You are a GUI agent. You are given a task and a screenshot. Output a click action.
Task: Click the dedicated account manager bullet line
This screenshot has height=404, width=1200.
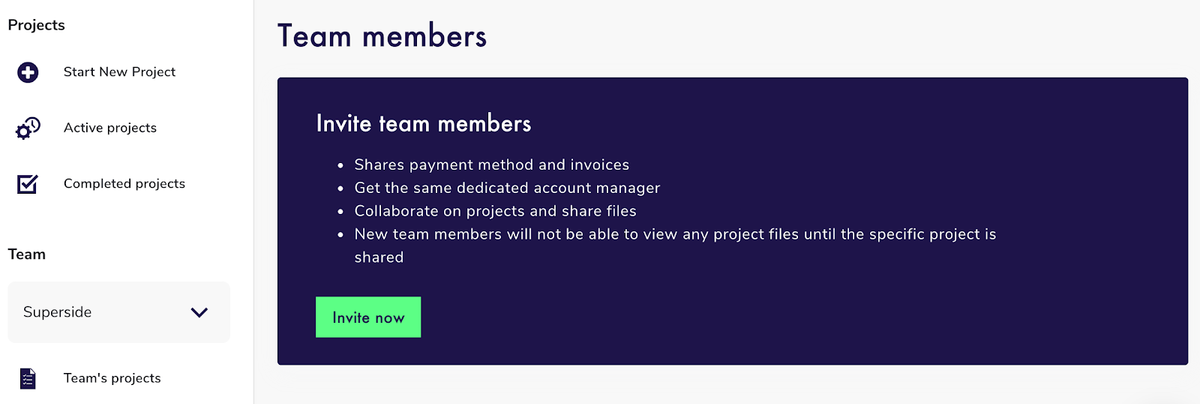click(x=507, y=188)
